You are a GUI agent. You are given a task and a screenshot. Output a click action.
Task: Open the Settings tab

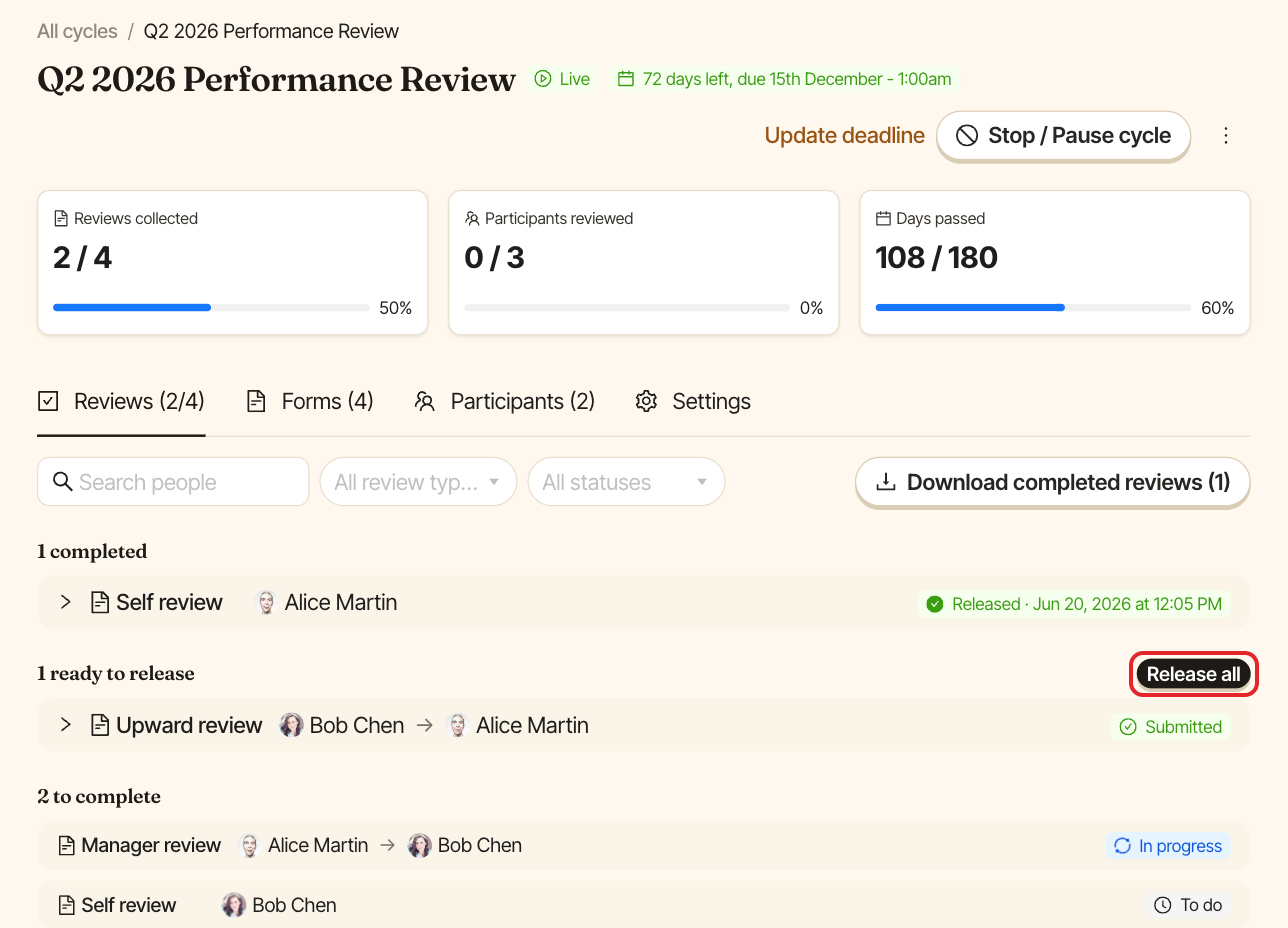click(693, 402)
